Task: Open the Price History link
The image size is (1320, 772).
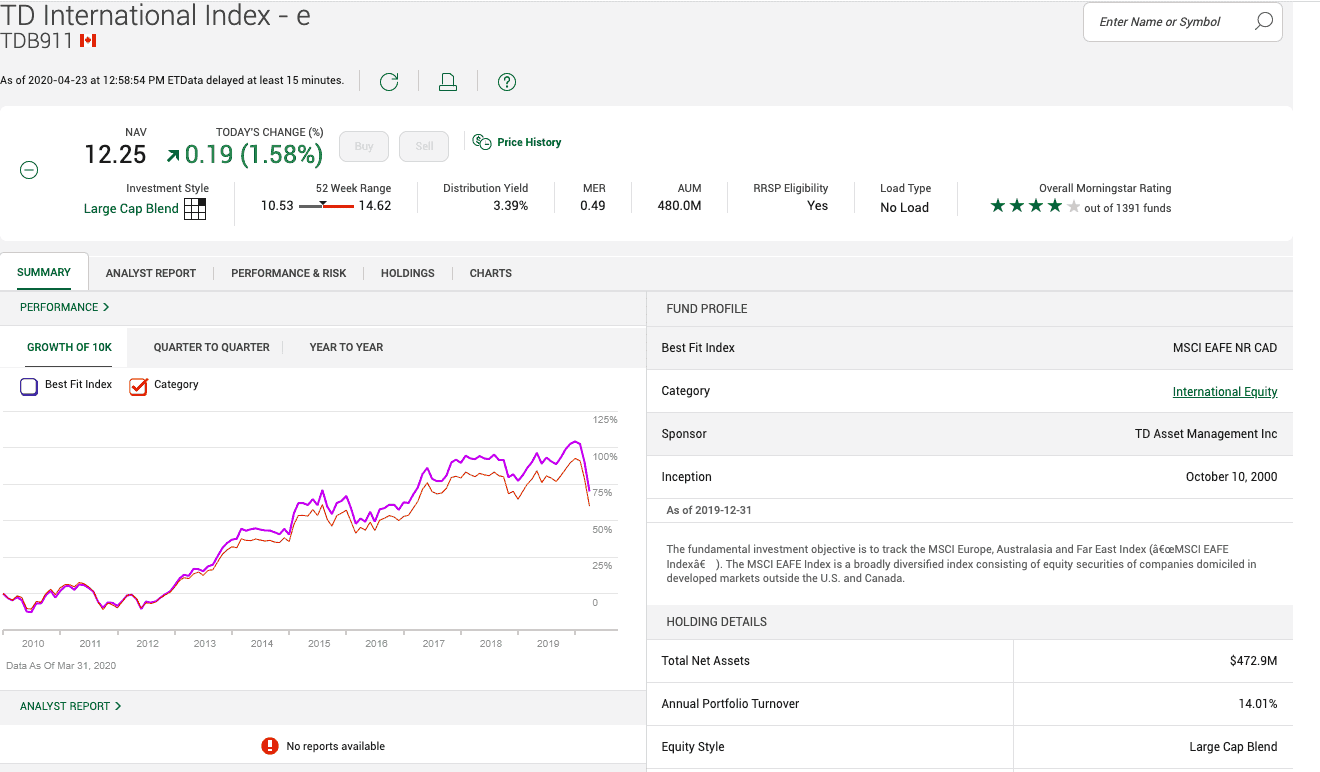Action: pos(529,142)
